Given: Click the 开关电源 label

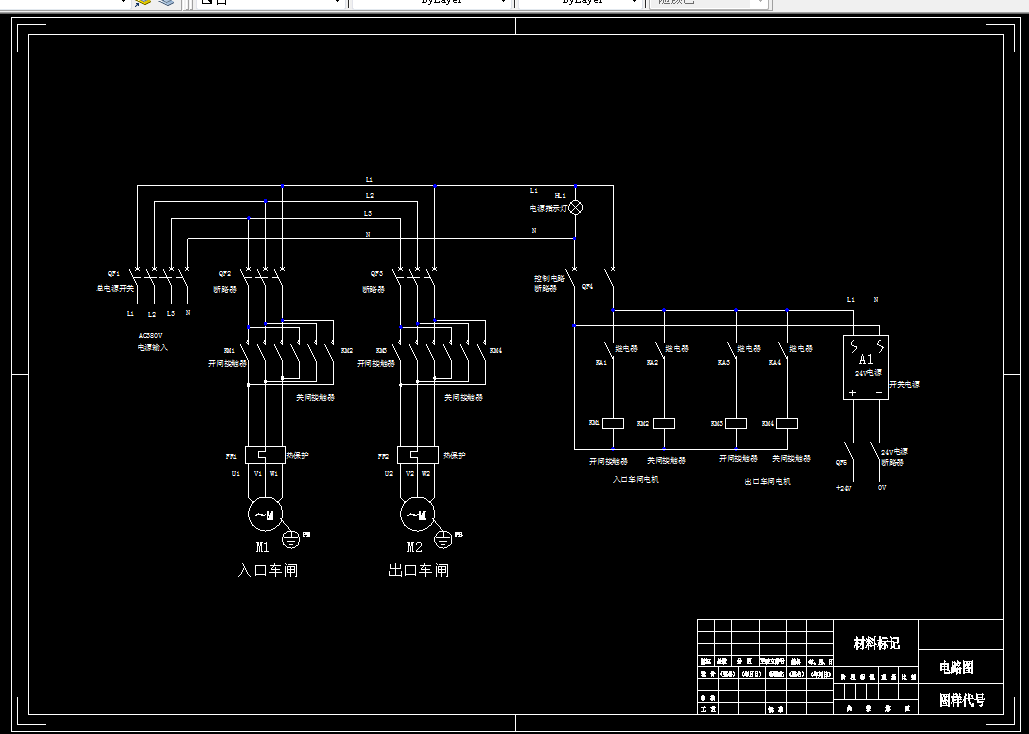Looking at the screenshot, I should point(904,384).
